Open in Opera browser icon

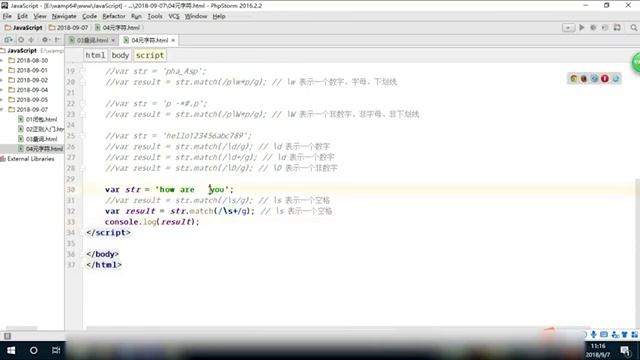click(x=604, y=78)
